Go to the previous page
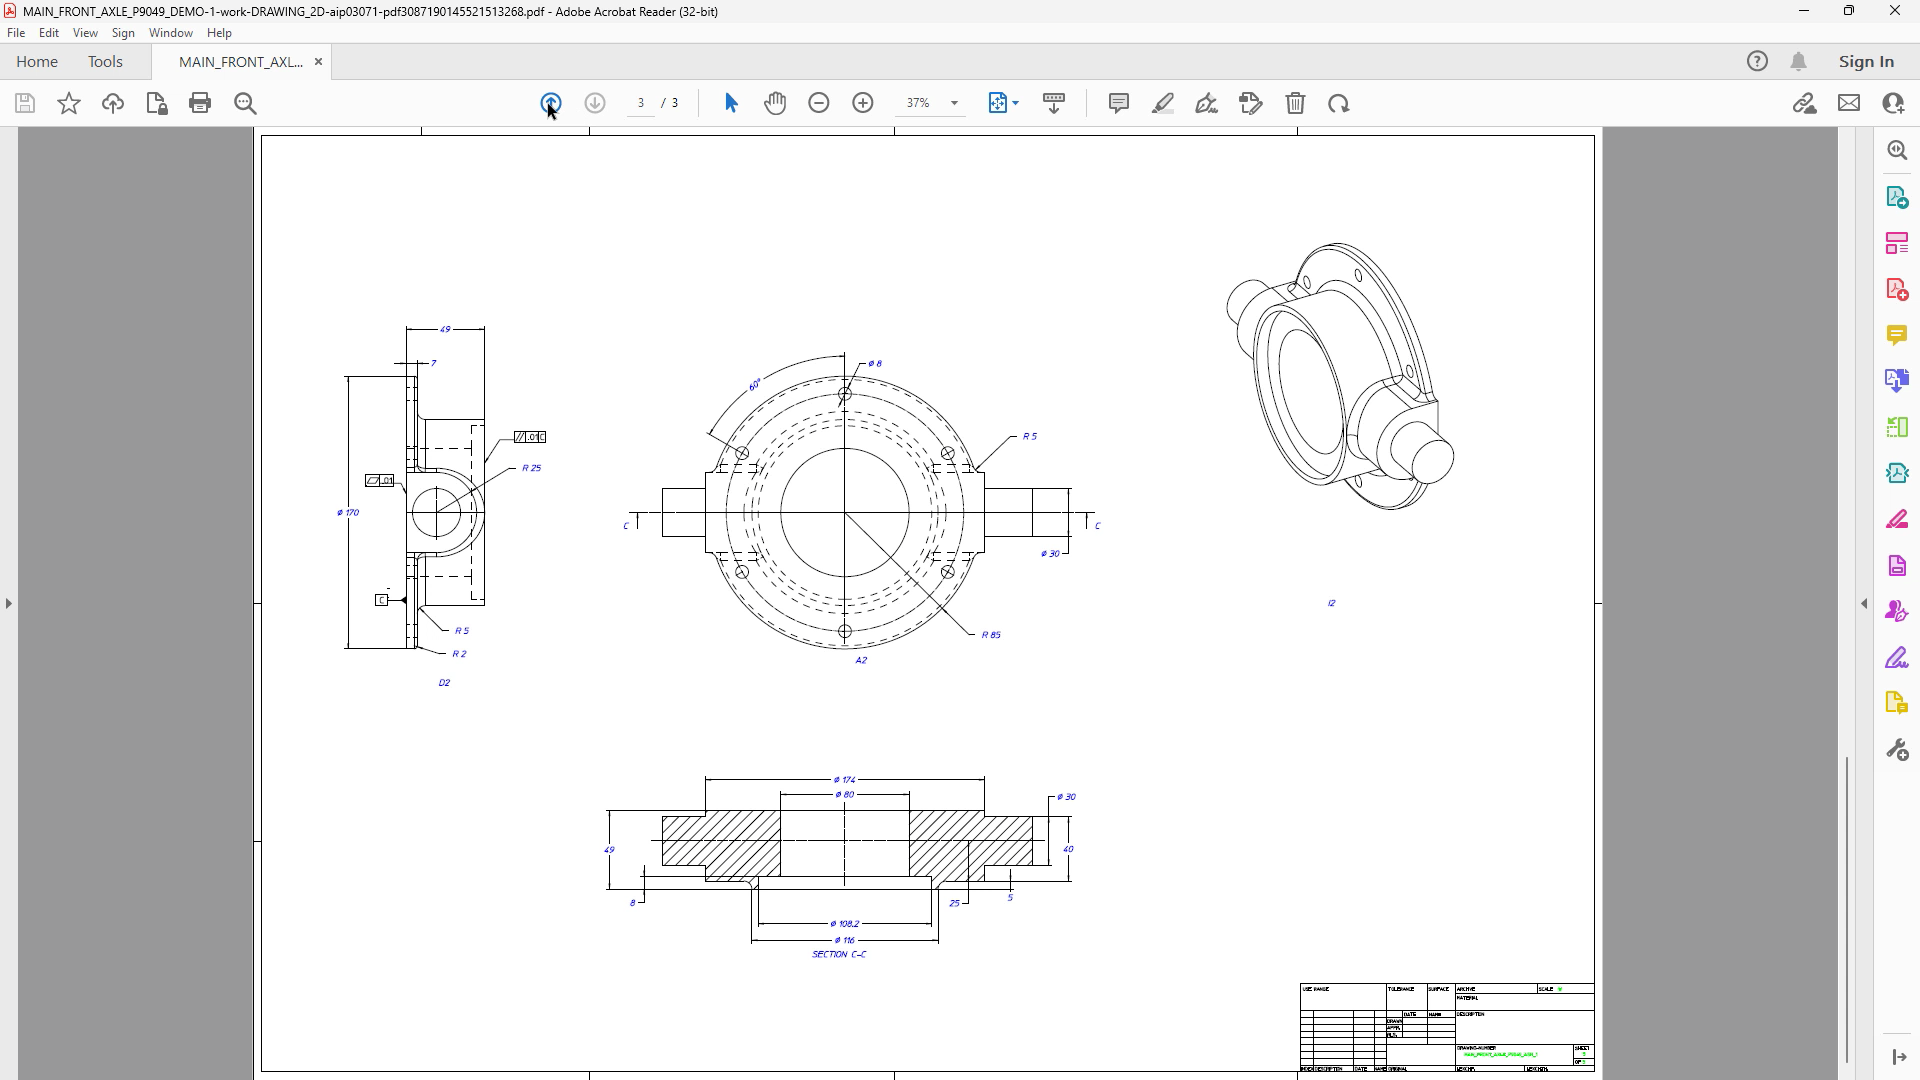The image size is (1920, 1080). click(x=551, y=103)
